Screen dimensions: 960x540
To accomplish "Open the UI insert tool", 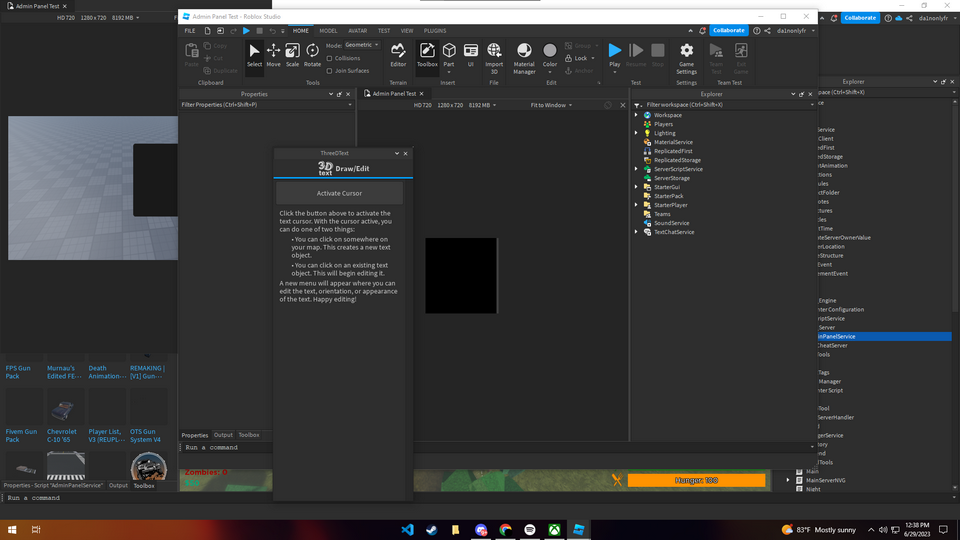I will (x=471, y=55).
